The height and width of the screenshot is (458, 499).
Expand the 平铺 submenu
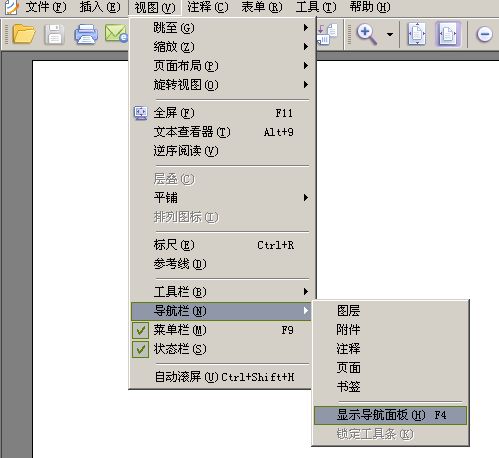pos(221,198)
